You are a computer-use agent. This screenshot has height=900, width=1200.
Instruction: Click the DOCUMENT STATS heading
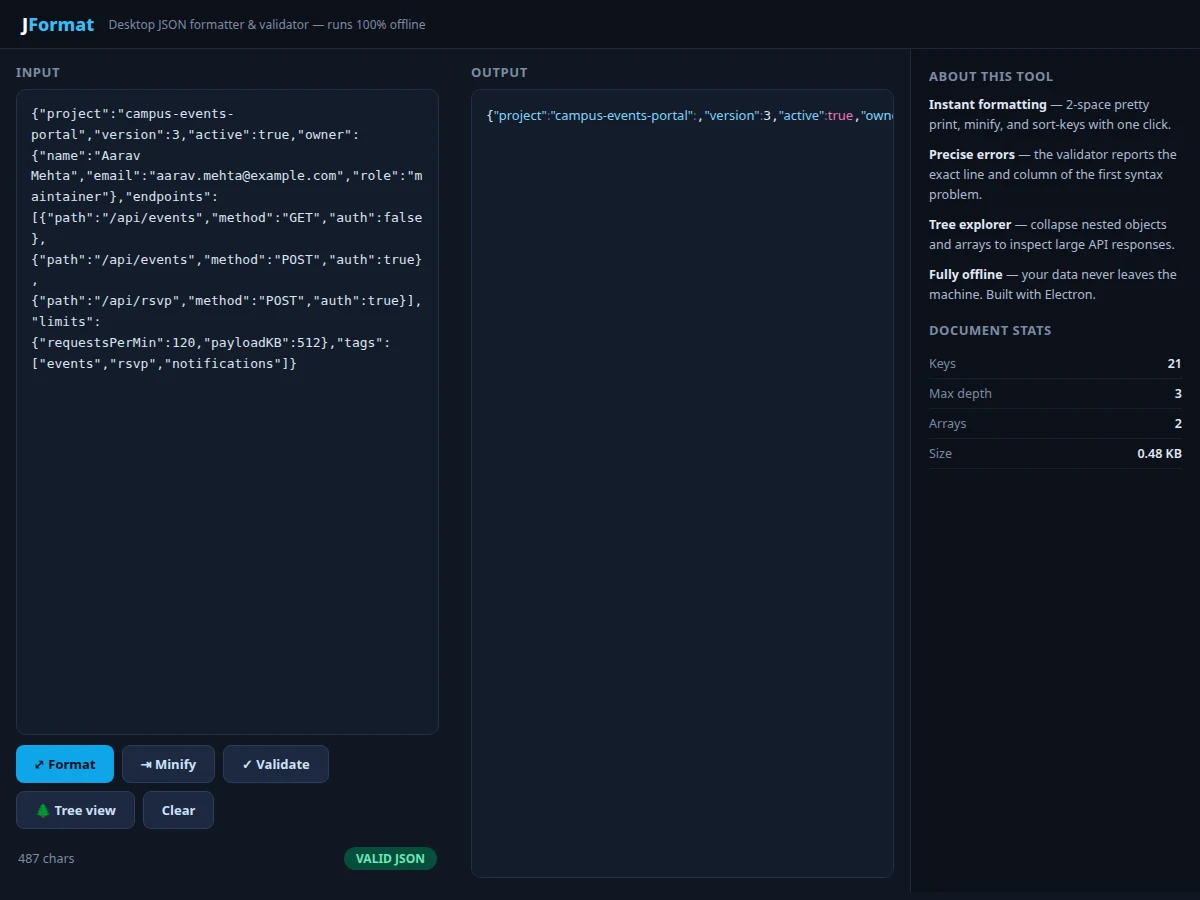click(990, 331)
